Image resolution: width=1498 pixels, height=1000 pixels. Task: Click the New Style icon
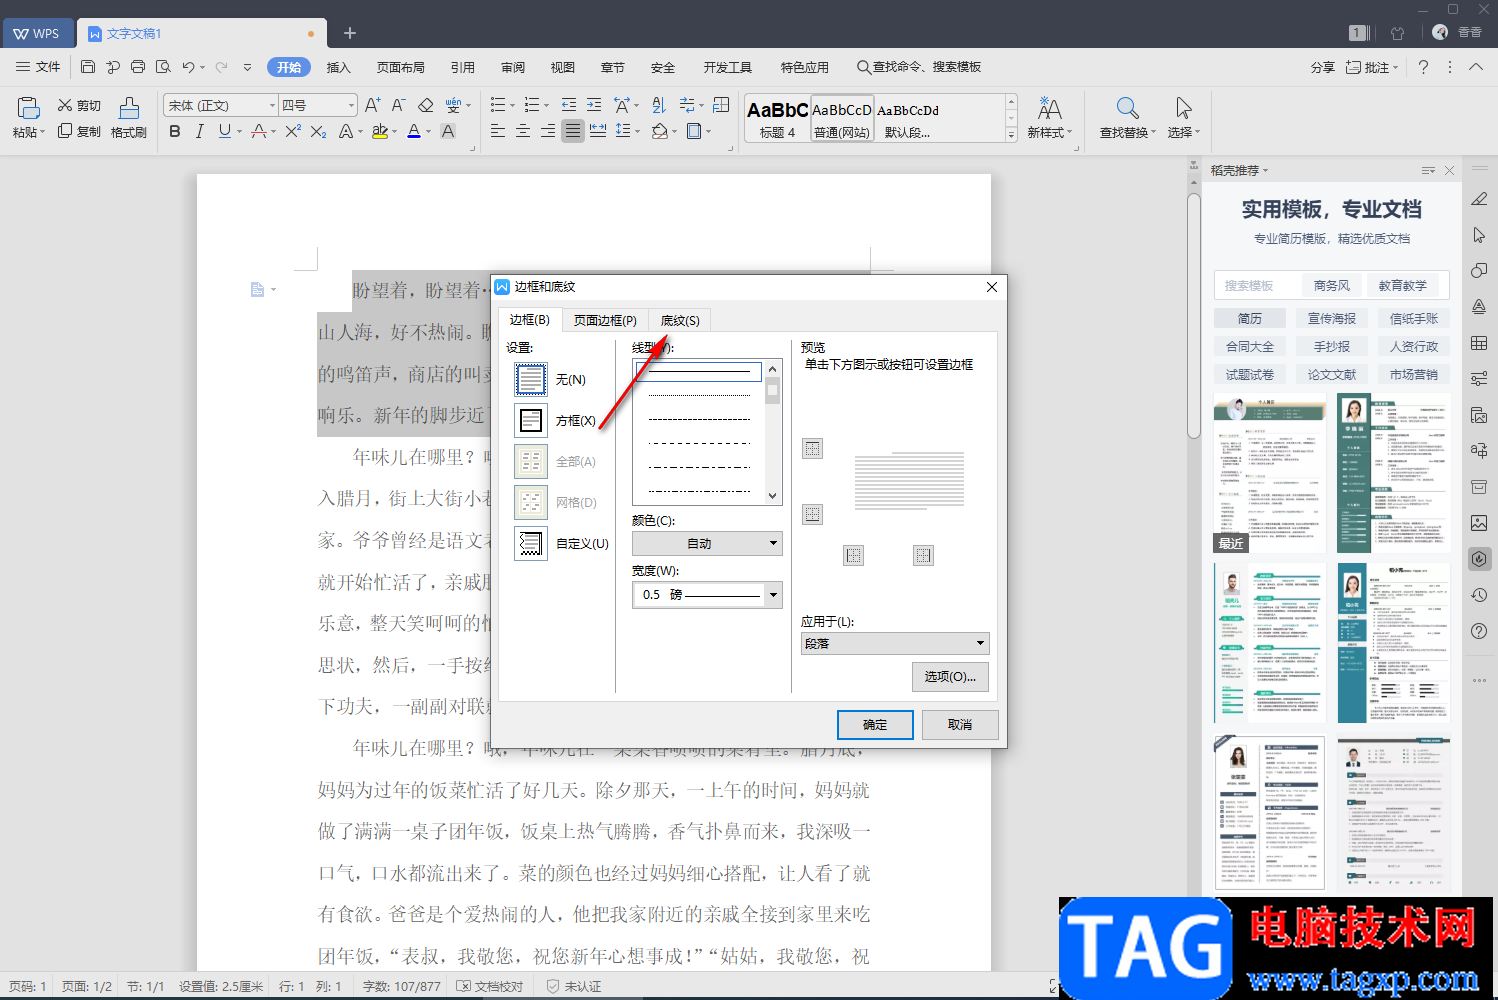pyautogui.click(x=1049, y=108)
